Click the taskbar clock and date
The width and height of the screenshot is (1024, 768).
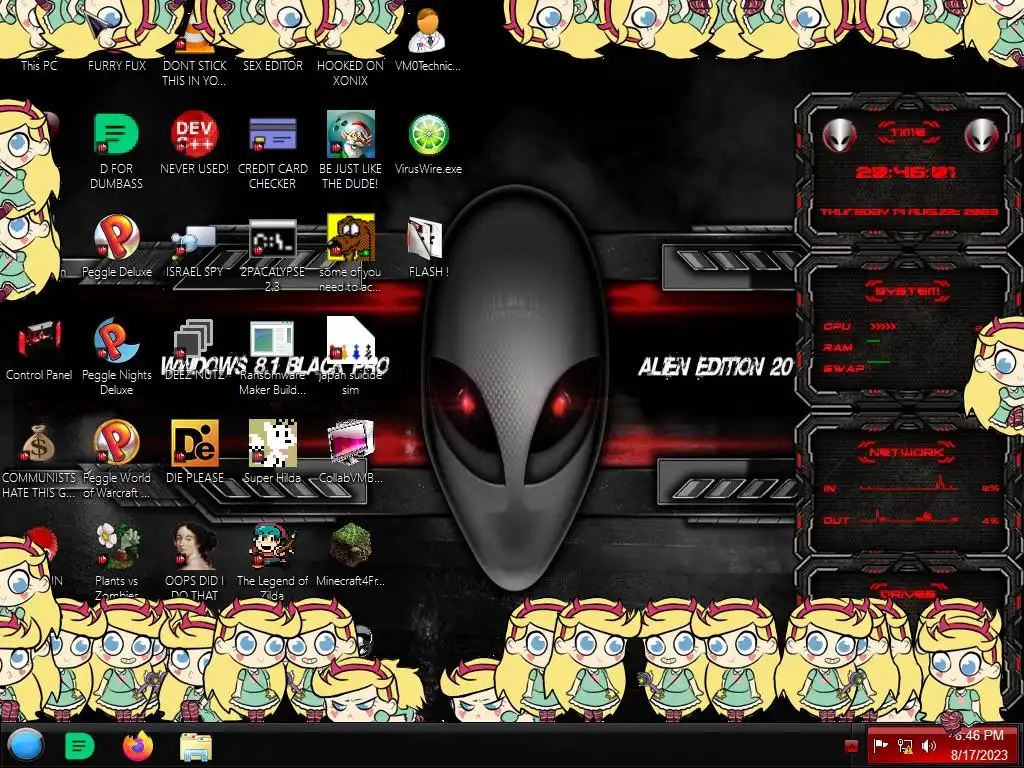click(x=979, y=745)
